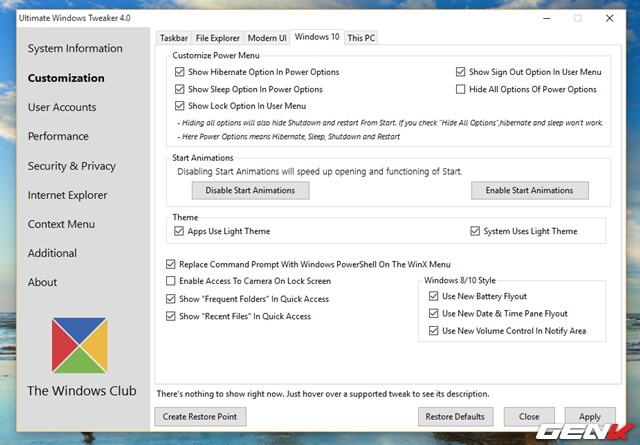640x445 pixels.
Task: Open Security & Privacy section
Action: (x=72, y=166)
